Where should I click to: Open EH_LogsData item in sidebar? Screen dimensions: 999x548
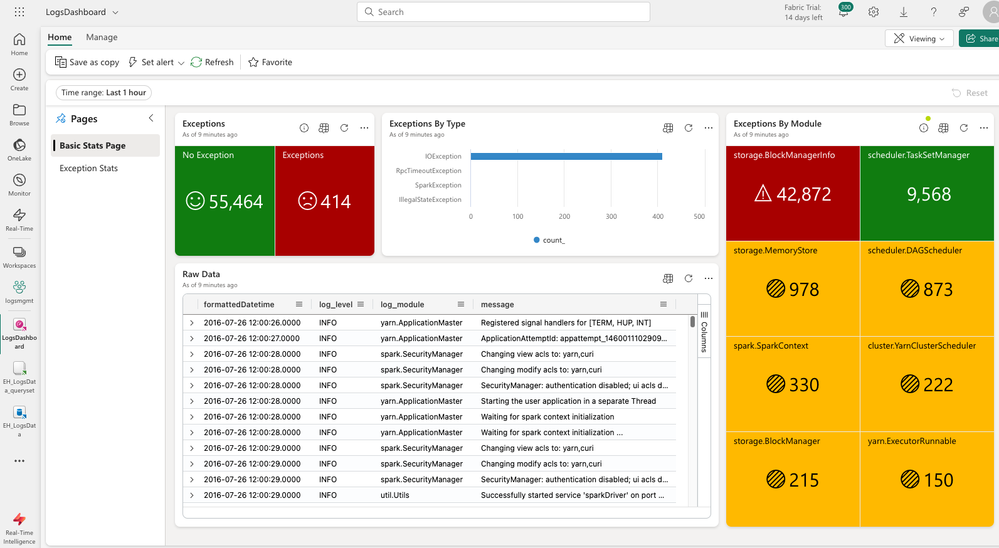(19, 421)
